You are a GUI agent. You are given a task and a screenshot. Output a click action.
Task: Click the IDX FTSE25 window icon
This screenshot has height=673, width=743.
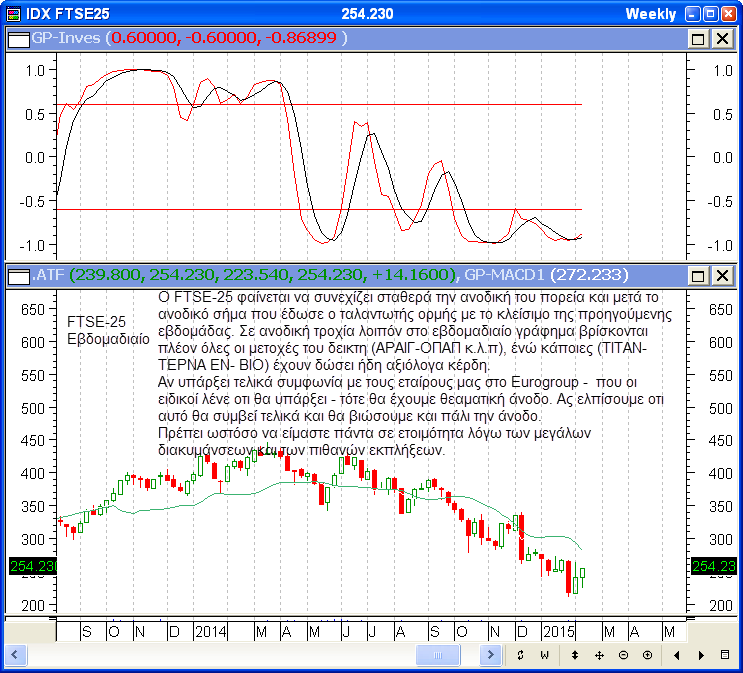point(14,14)
